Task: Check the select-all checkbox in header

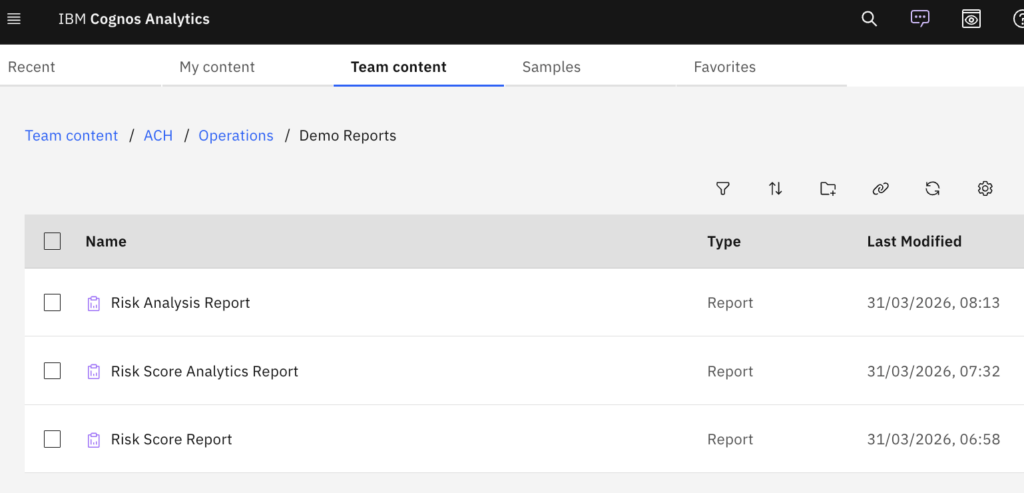Action: click(x=52, y=241)
